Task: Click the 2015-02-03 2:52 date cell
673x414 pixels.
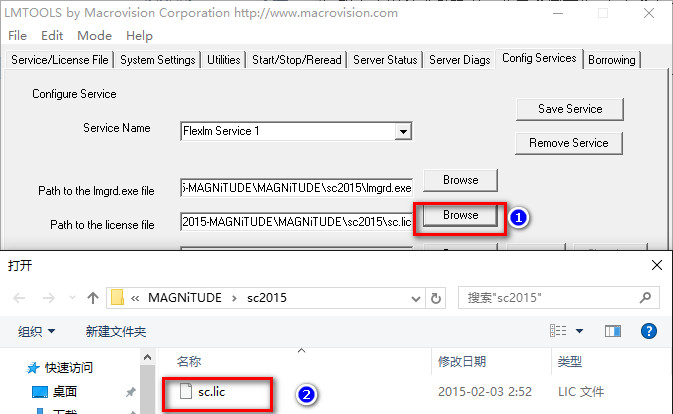Action: (485, 392)
